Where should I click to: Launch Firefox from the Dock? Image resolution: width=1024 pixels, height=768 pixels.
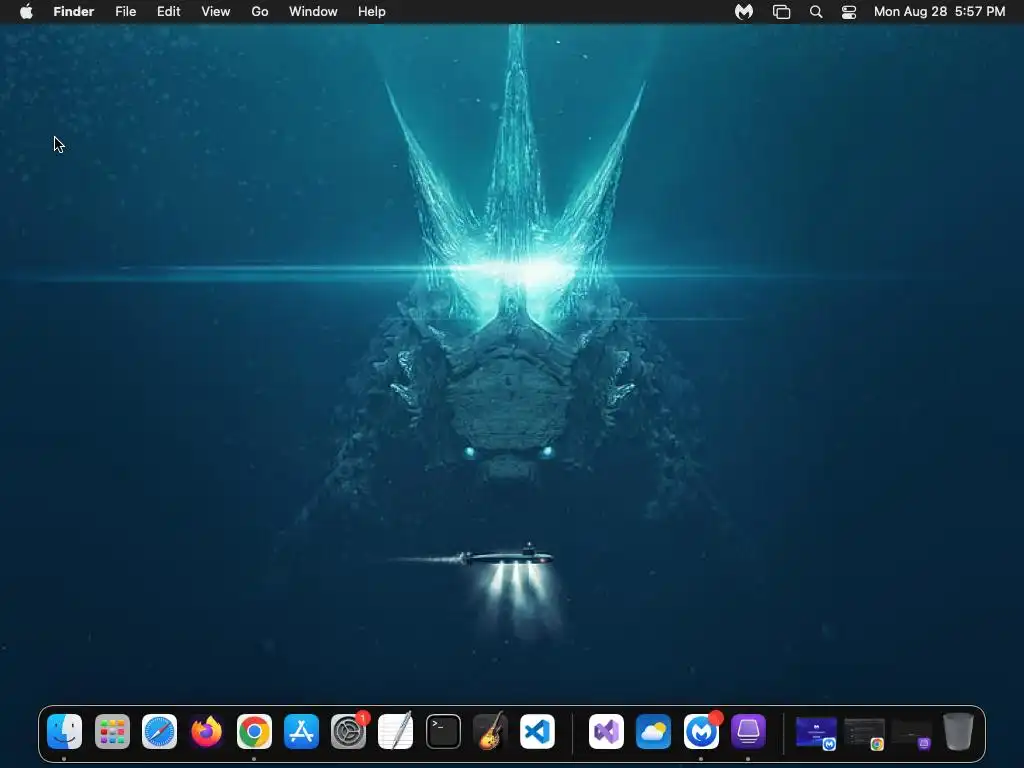206,731
